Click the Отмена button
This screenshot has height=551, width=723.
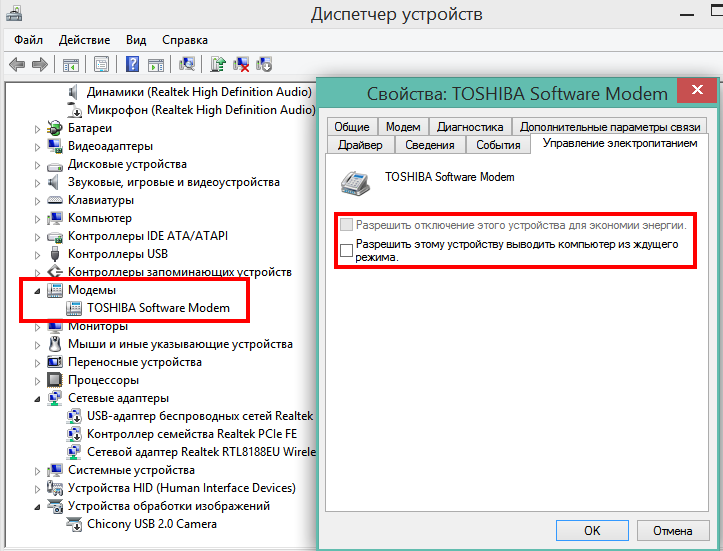pyautogui.click(x=673, y=531)
